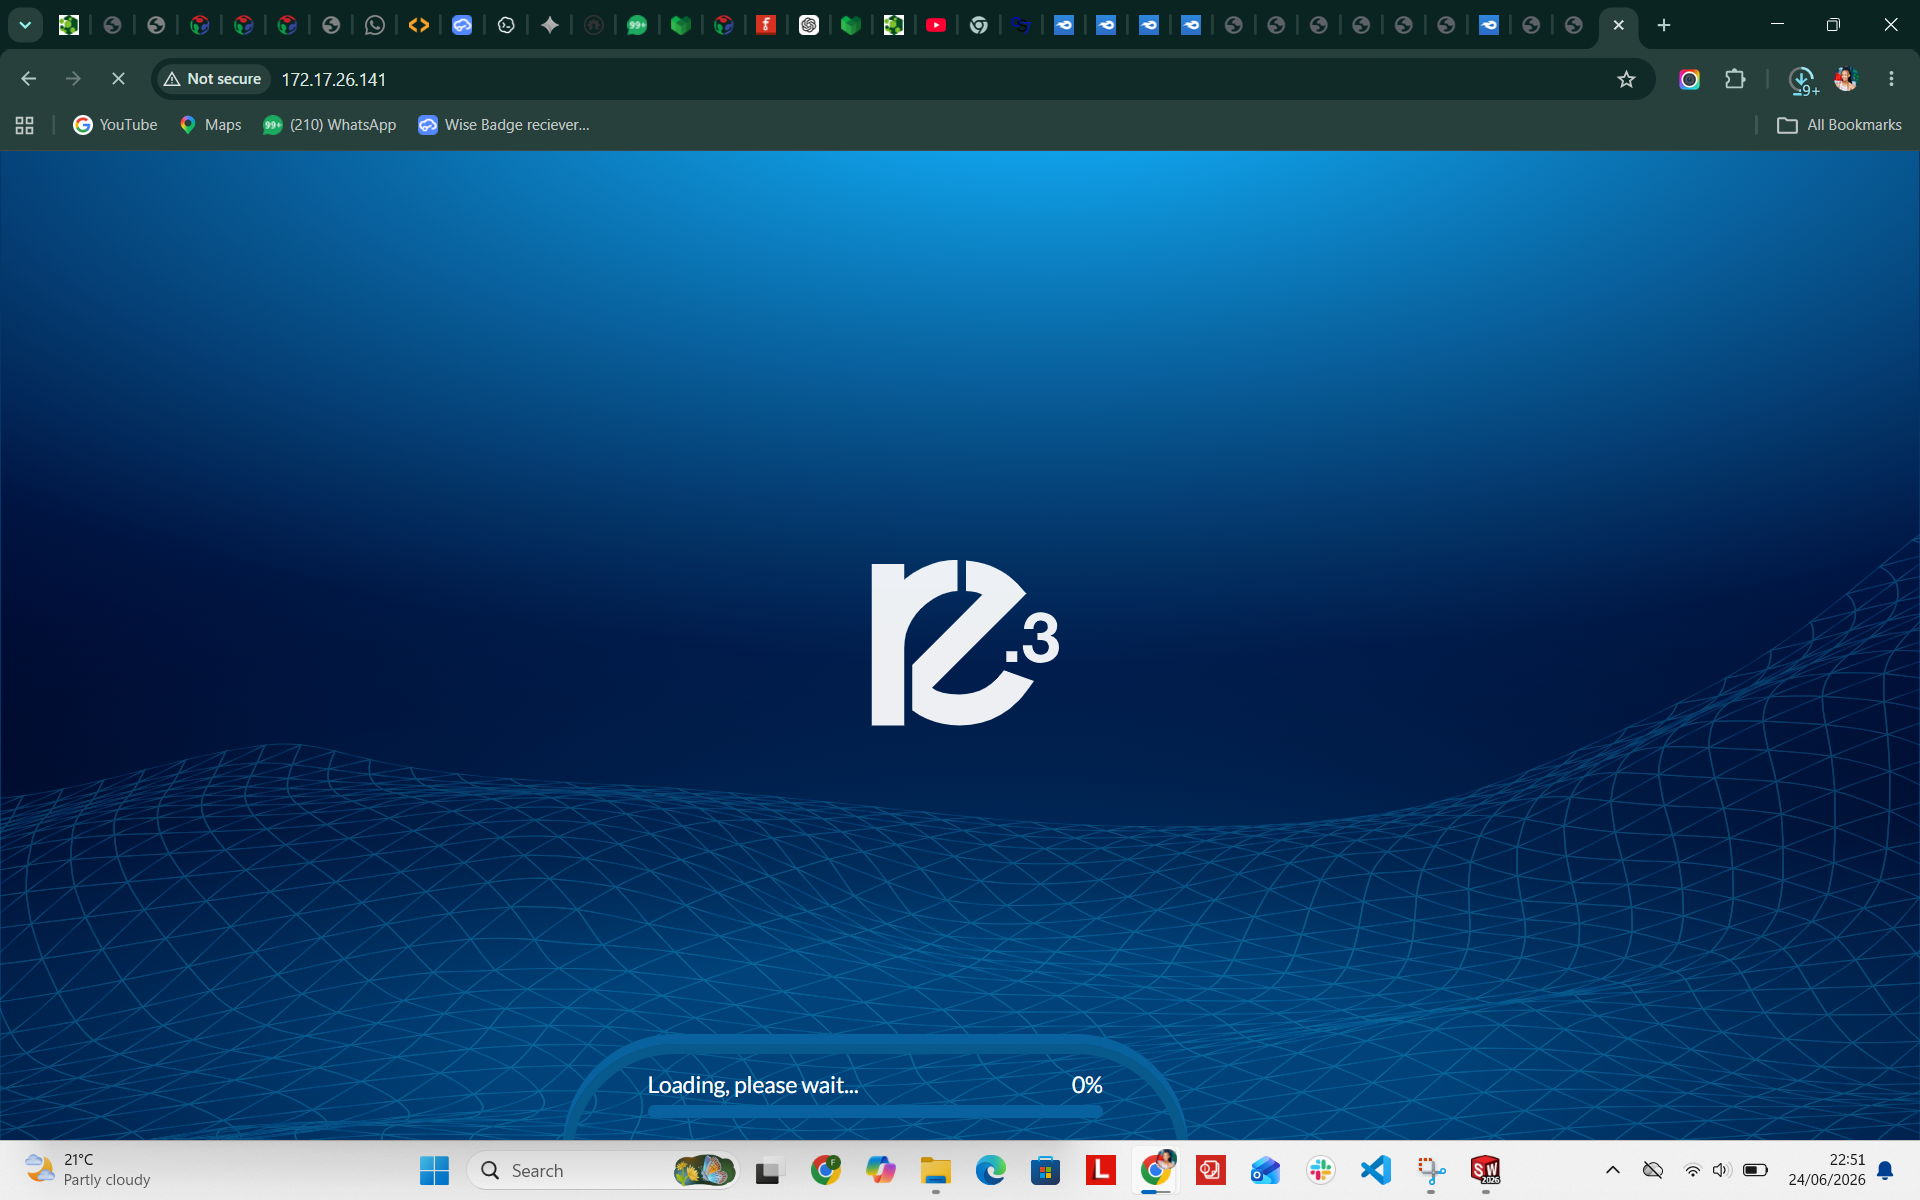
Task: Open the Extensions puzzle menu
Action: point(1735,79)
